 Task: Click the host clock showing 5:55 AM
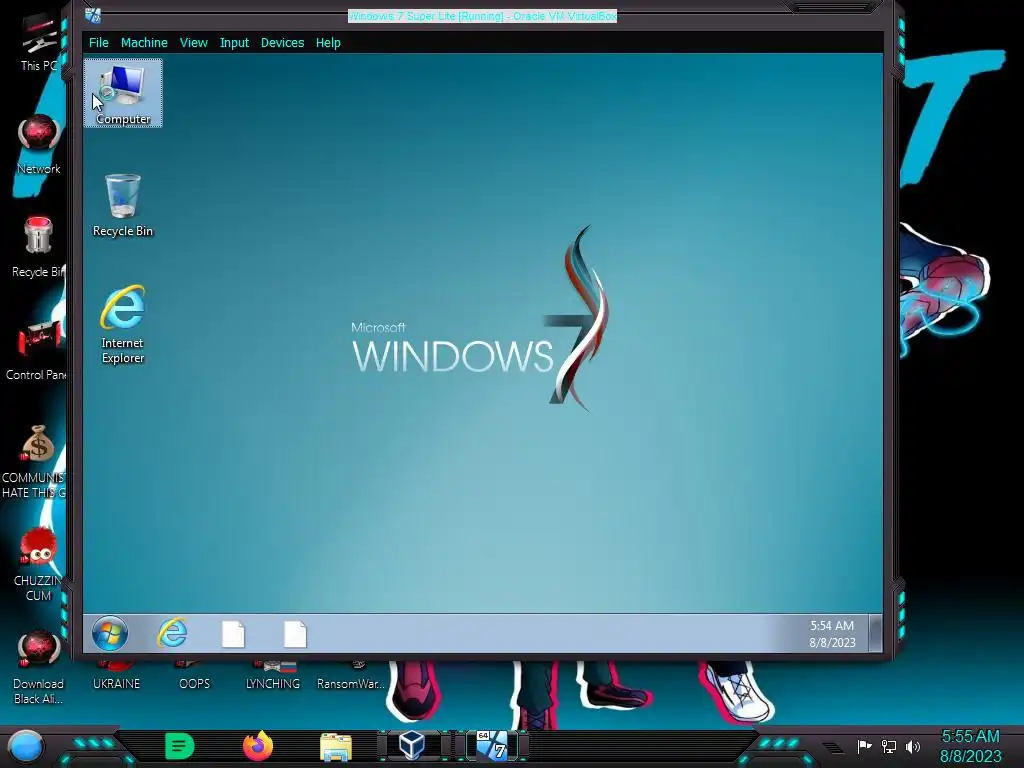point(970,746)
